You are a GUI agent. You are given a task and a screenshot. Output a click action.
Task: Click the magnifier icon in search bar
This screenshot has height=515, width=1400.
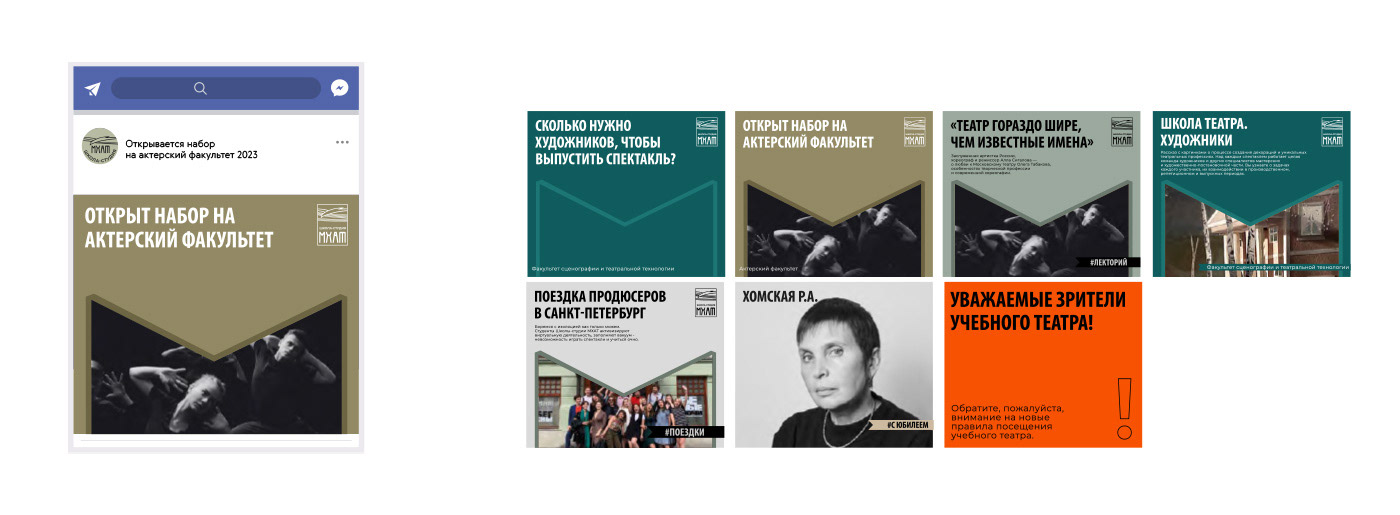coord(200,88)
